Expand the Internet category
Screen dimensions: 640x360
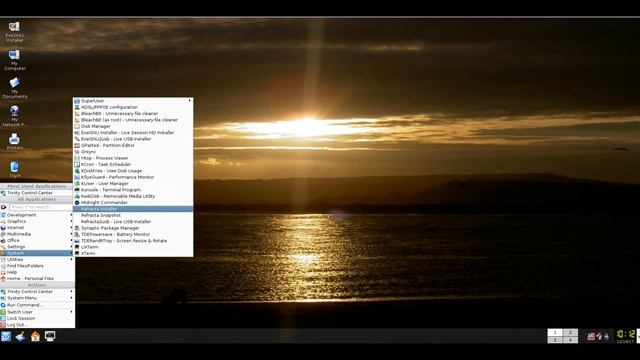click(37, 228)
